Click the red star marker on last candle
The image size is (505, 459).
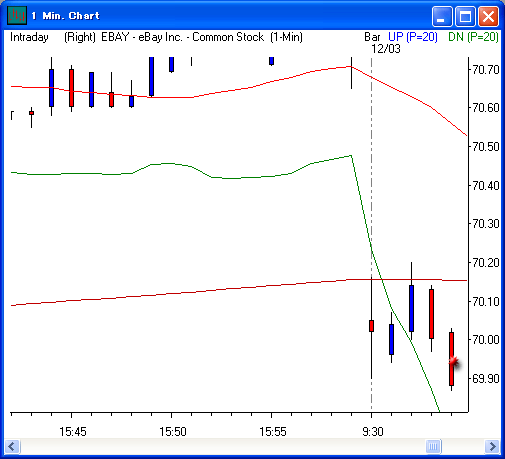click(x=454, y=362)
